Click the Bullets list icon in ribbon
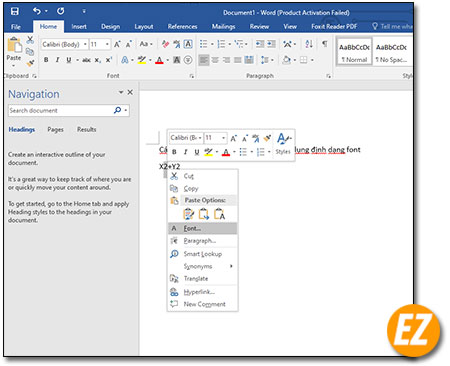 tap(203, 44)
